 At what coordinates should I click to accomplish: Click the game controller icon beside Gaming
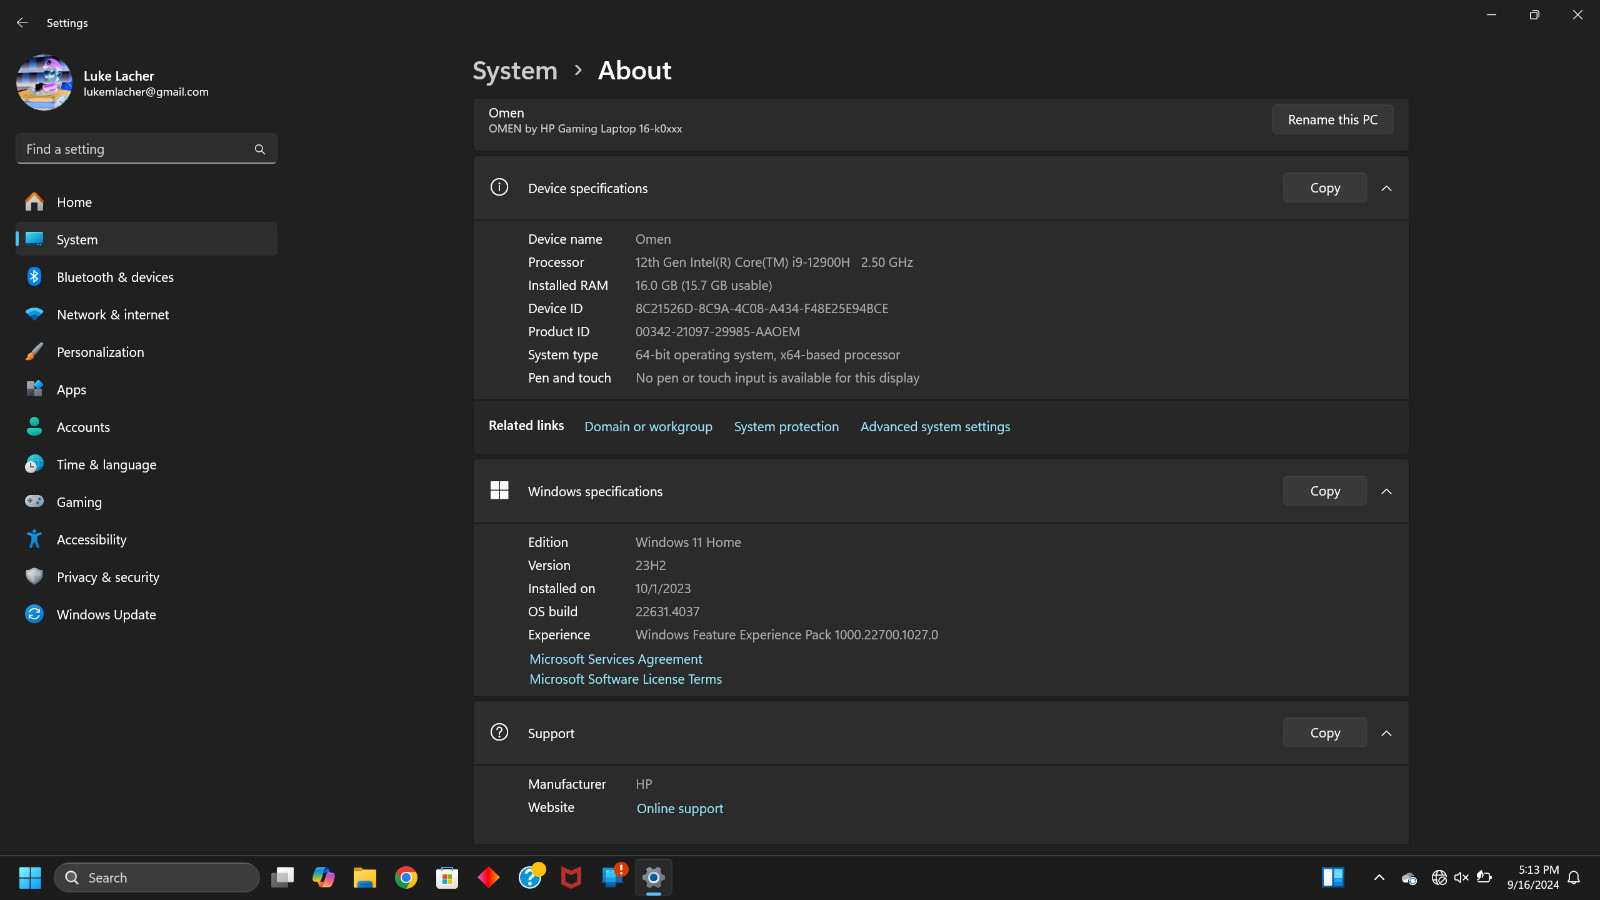coord(34,501)
